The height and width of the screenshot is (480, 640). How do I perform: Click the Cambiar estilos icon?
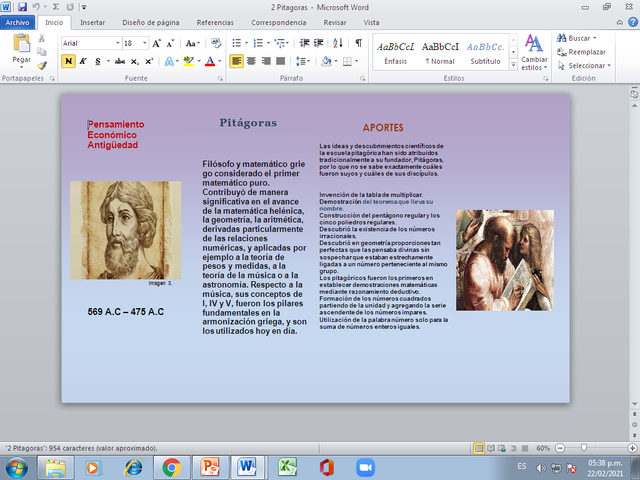[534, 43]
